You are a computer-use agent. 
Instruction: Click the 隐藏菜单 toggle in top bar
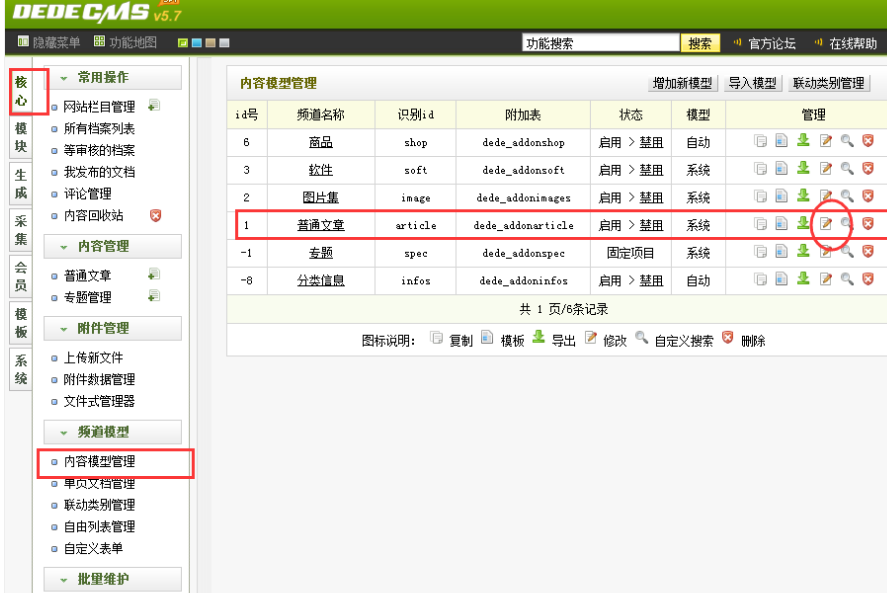tap(49, 42)
